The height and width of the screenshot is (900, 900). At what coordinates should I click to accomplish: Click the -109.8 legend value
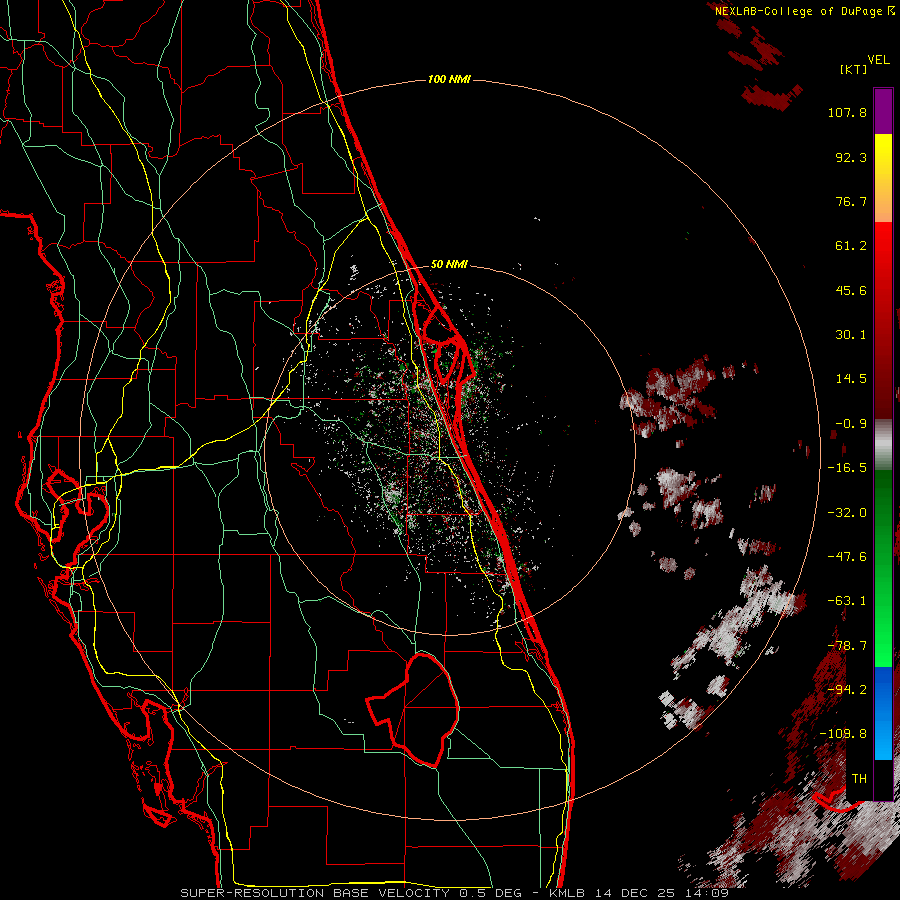pyautogui.click(x=844, y=734)
